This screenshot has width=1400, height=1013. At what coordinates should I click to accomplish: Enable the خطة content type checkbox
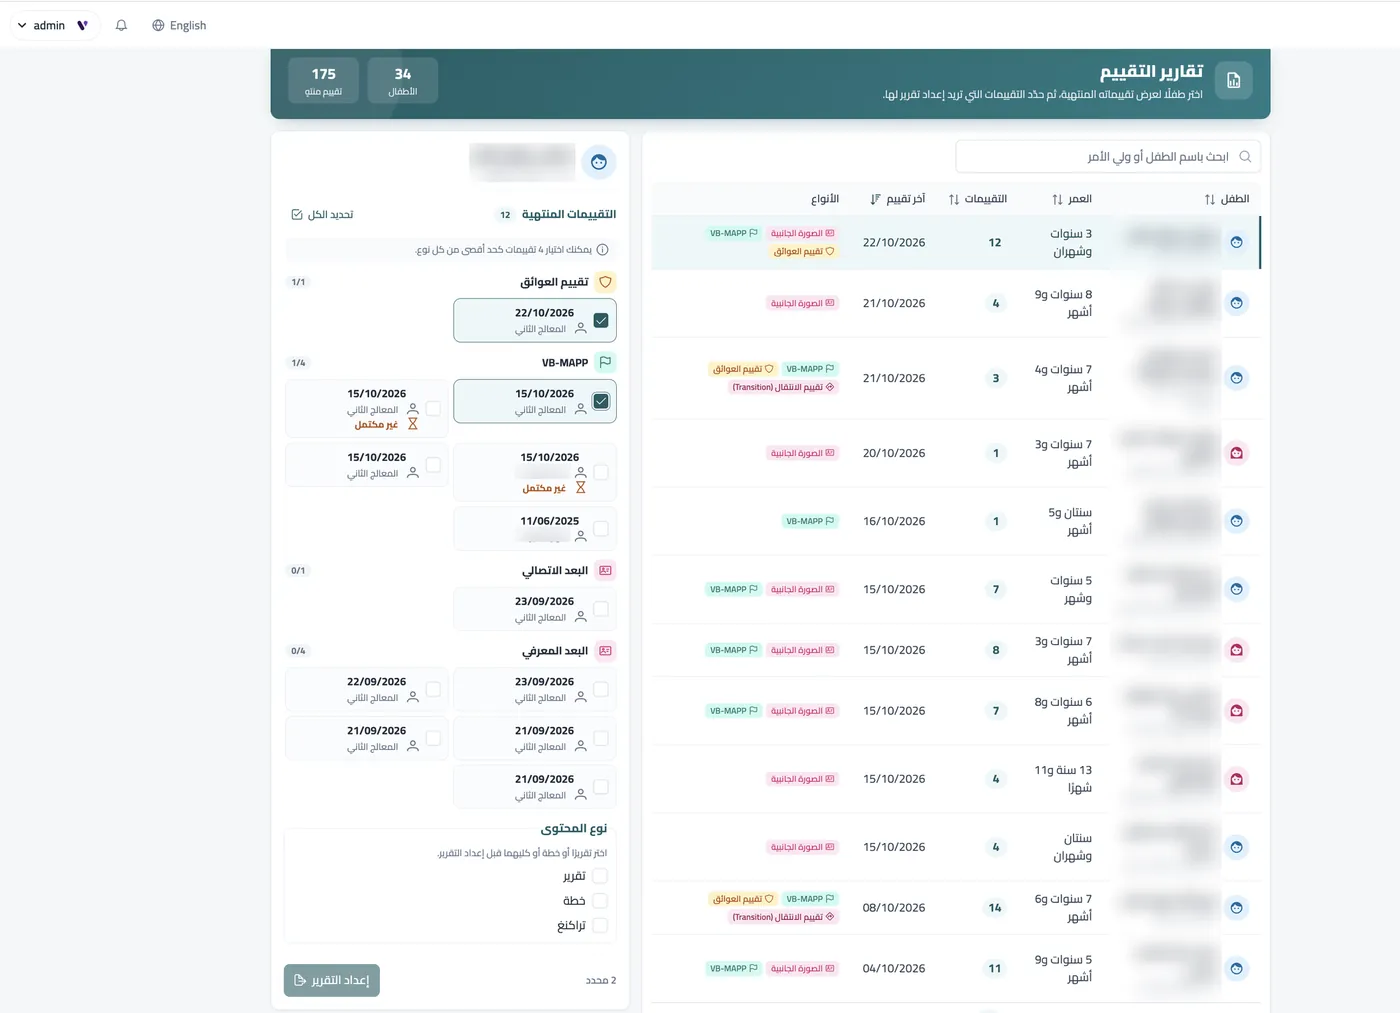click(600, 901)
